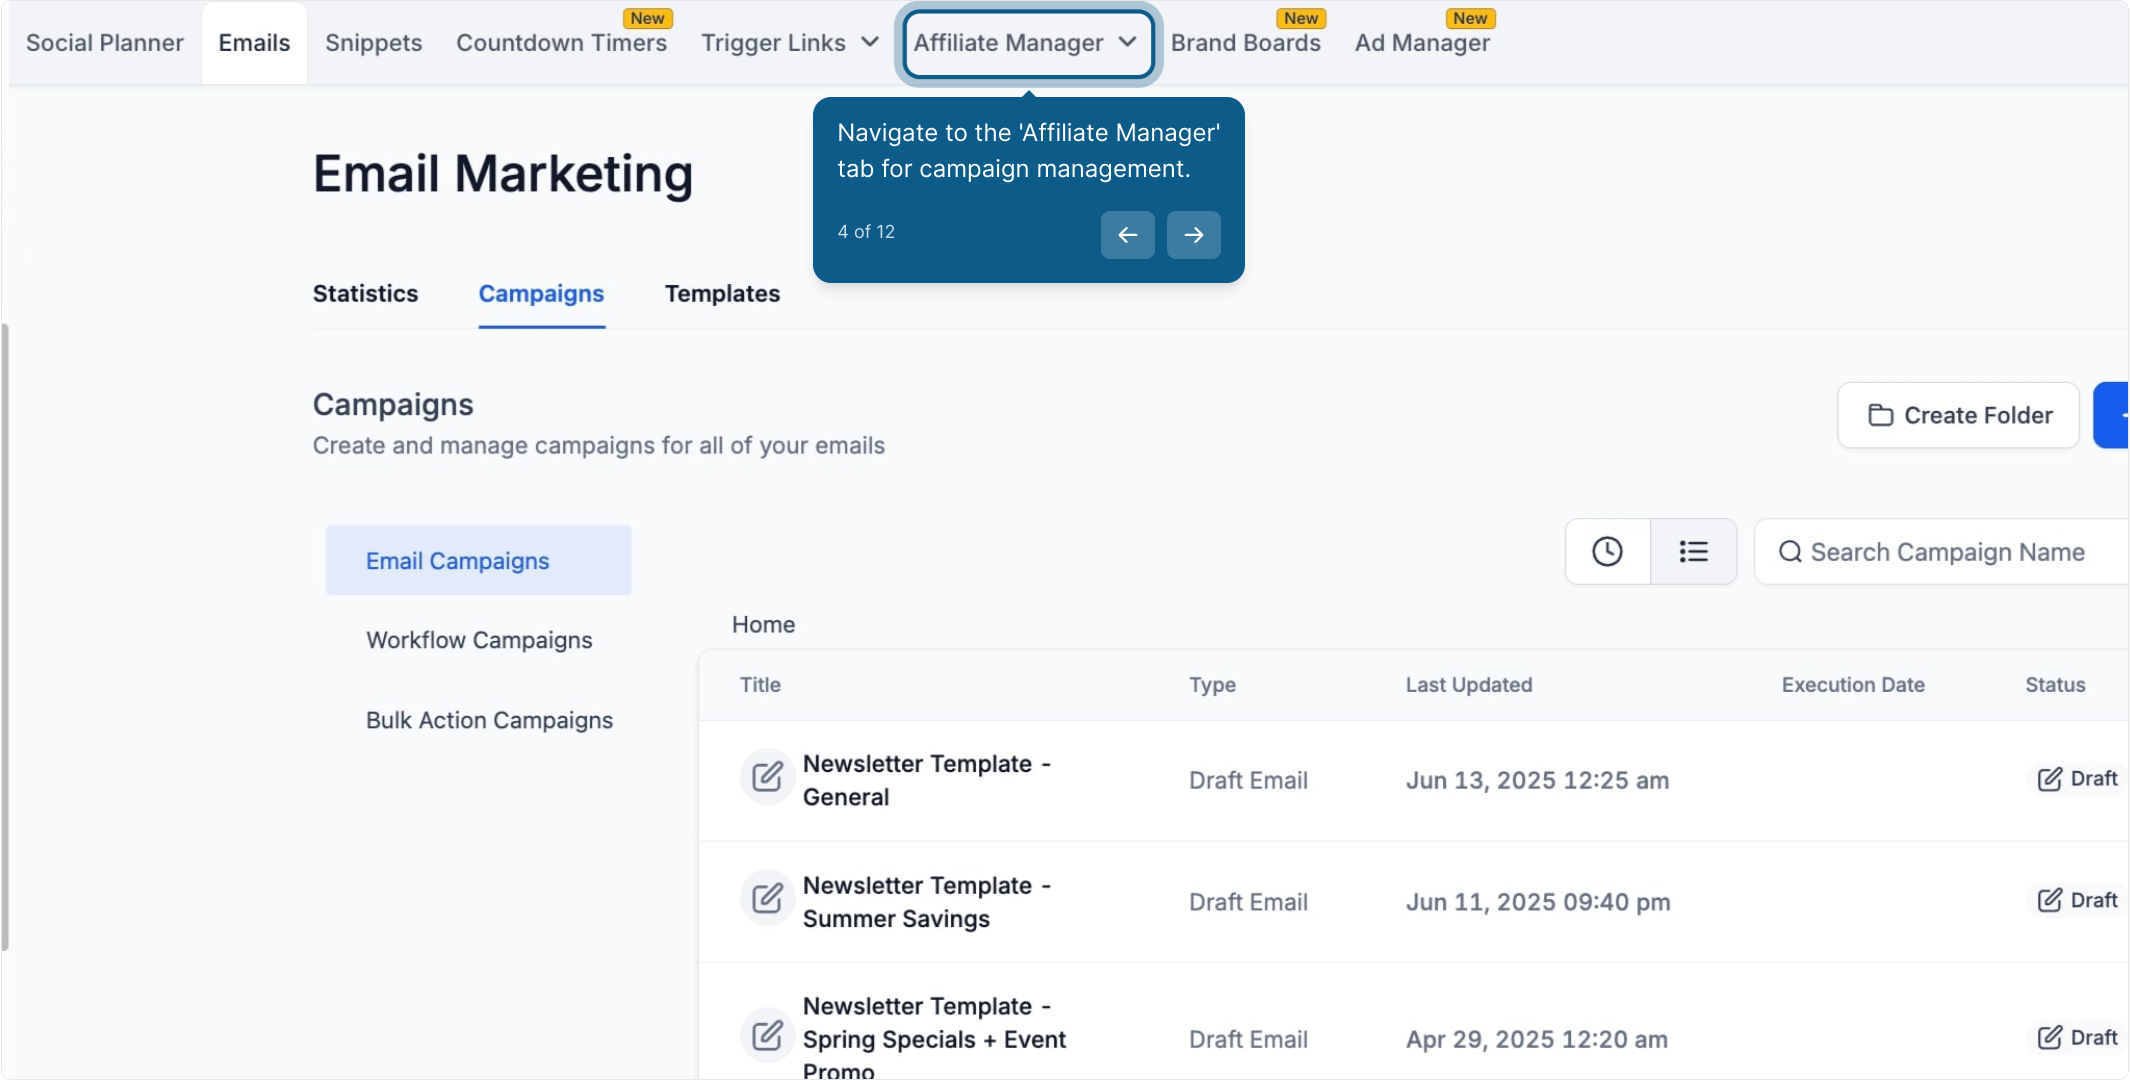
Task: Switch to the Statistics tab
Action: click(365, 294)
